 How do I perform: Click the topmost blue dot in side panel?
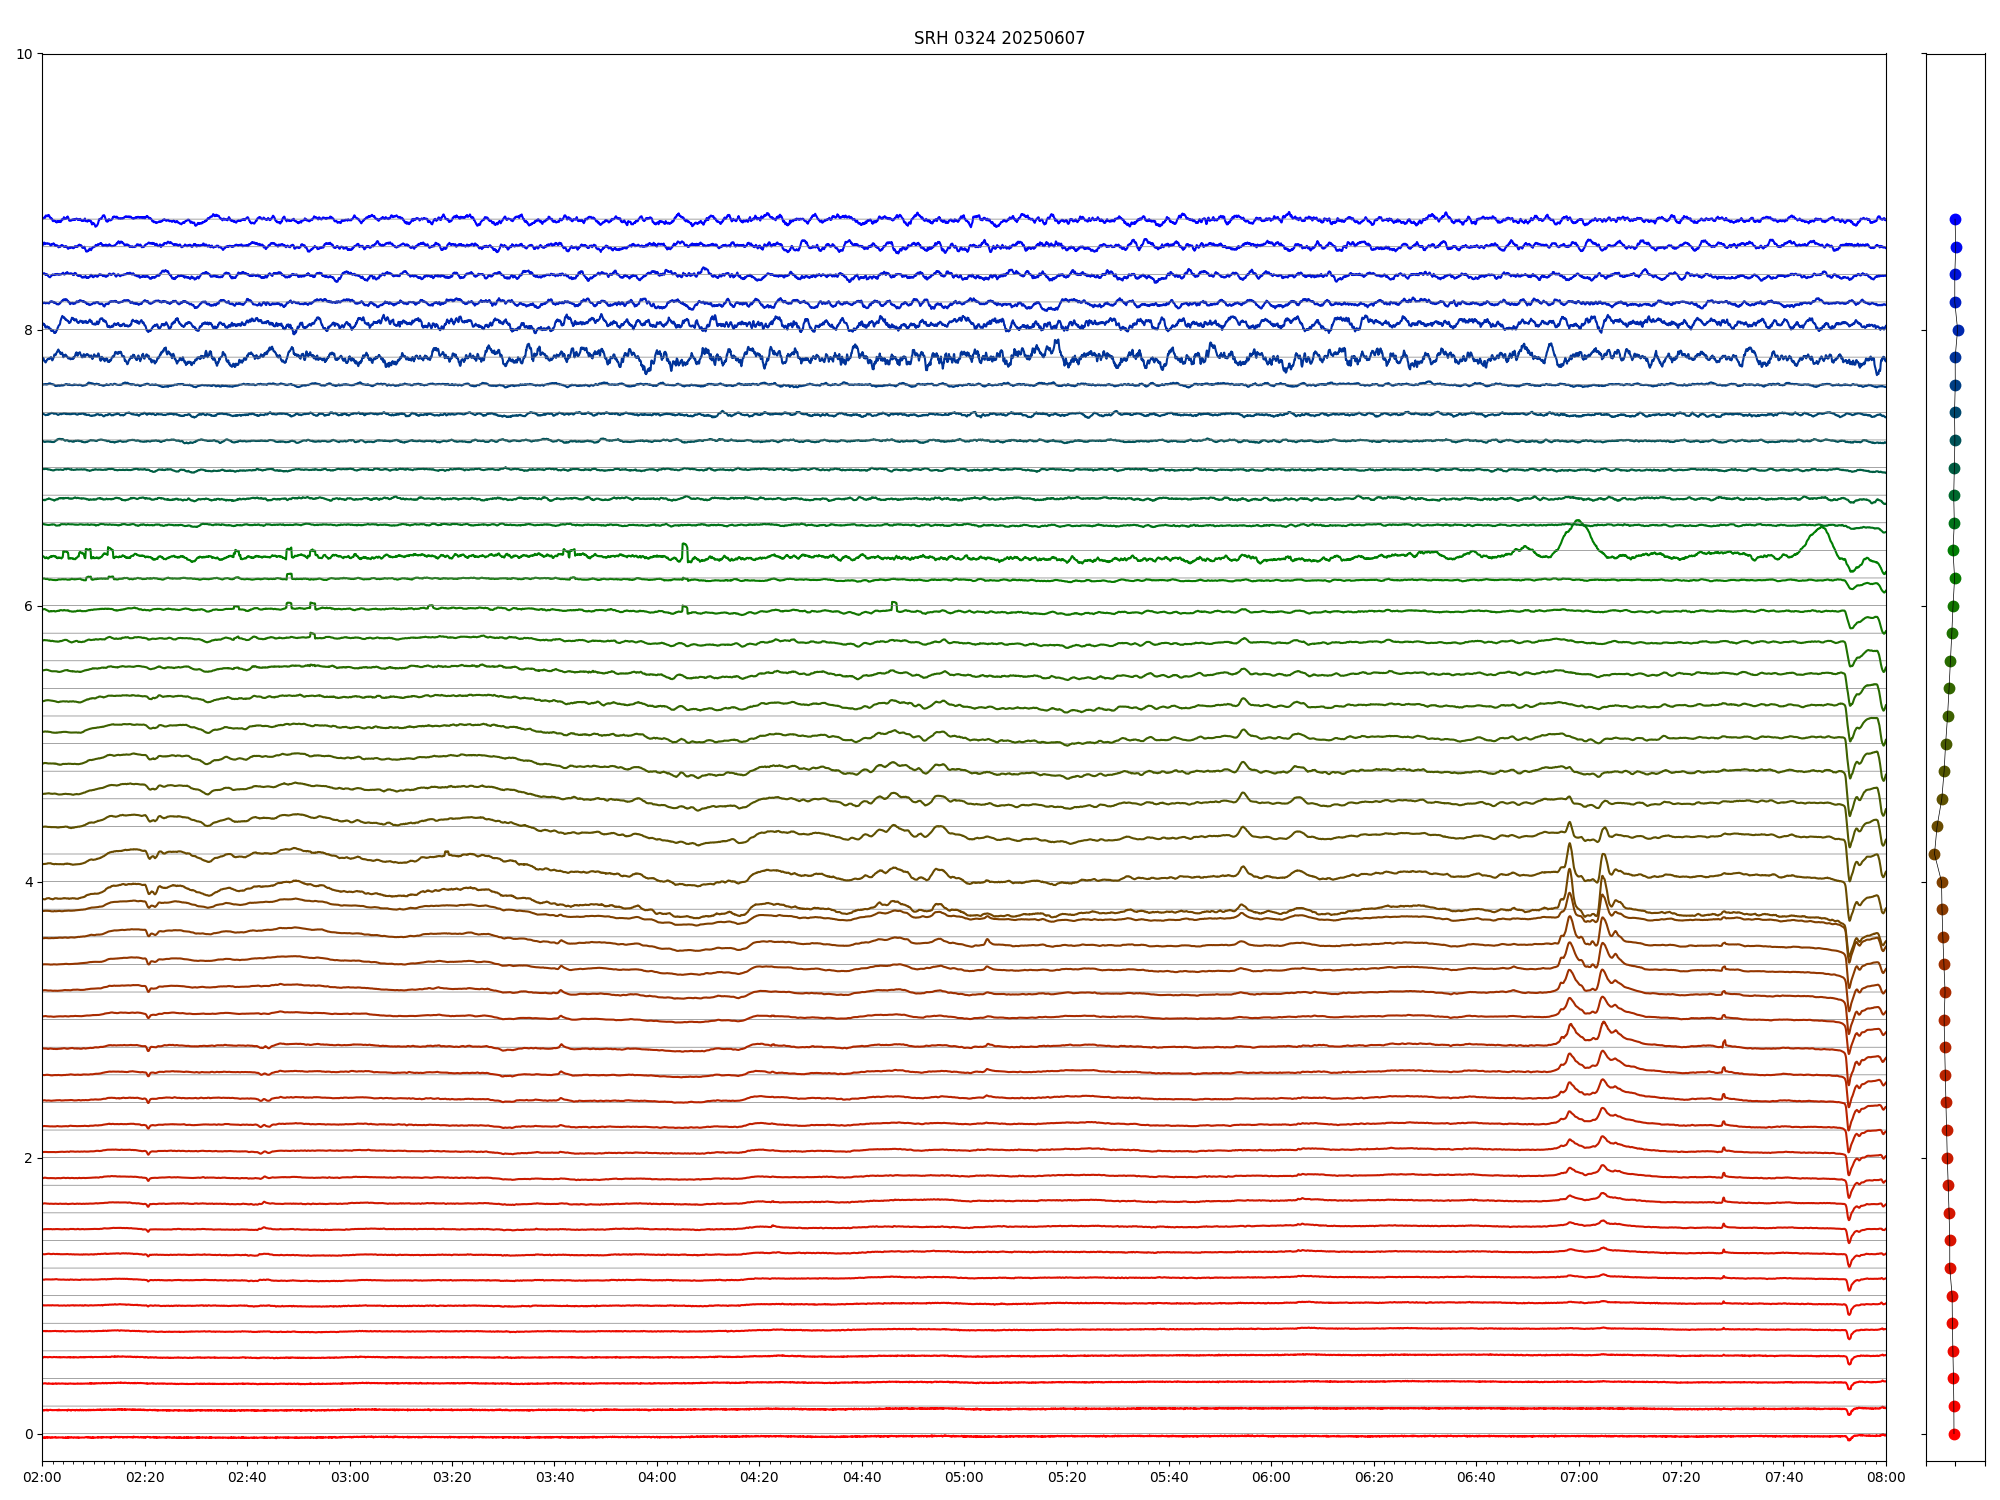pos(1955,219)
